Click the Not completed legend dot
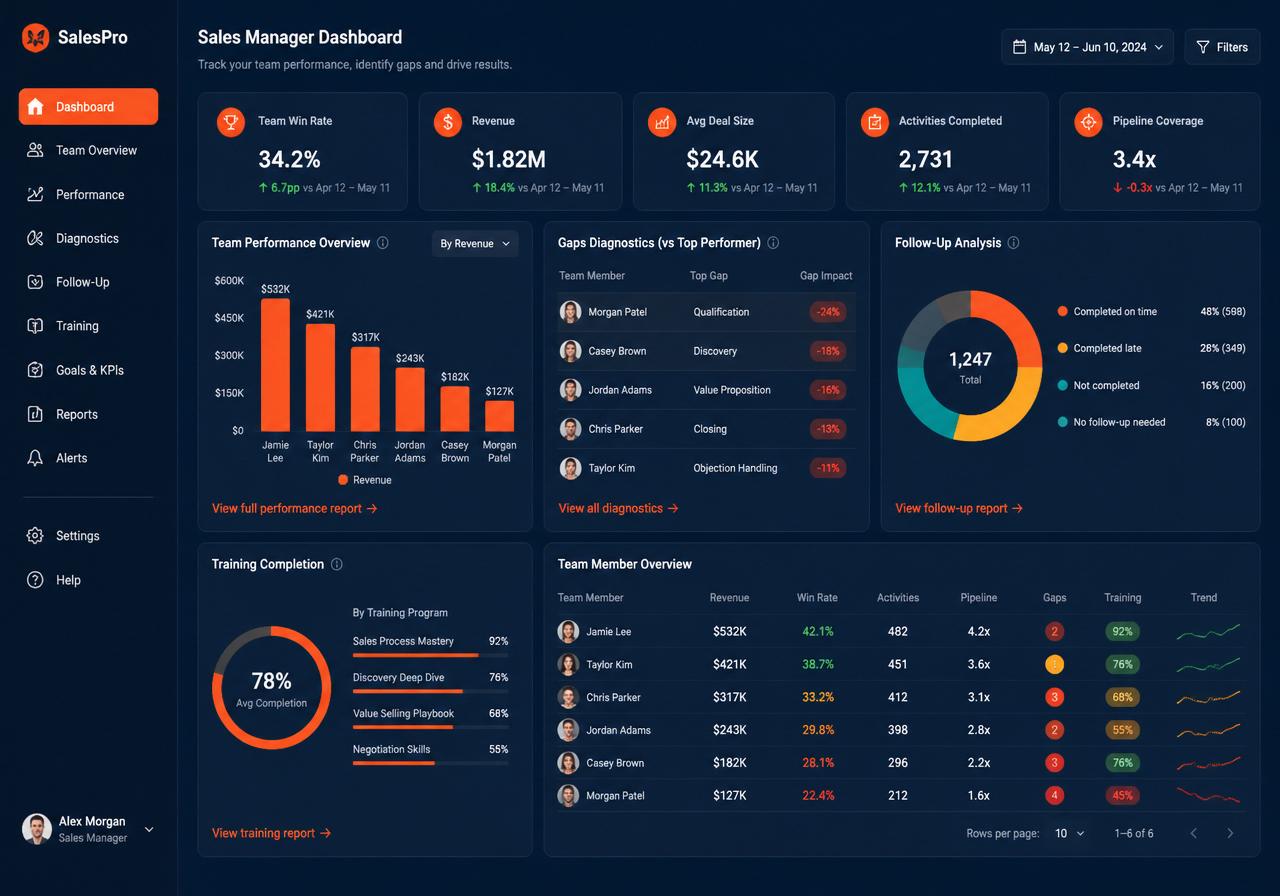The height and width of the screenshot is (896, 1280). (1062, 385)
